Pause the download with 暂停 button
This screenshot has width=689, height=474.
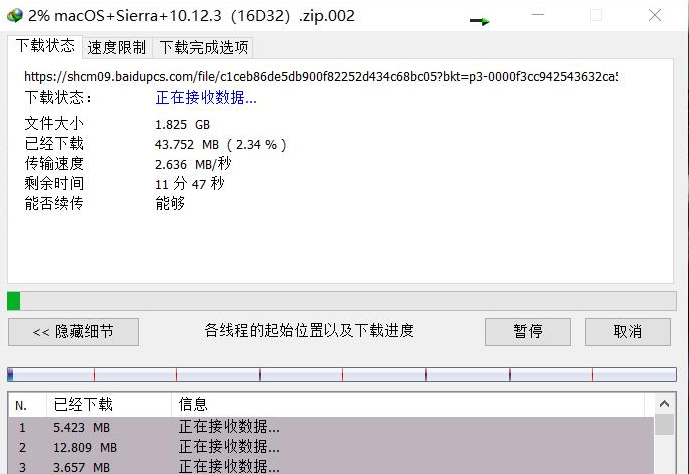pos(528,332)
